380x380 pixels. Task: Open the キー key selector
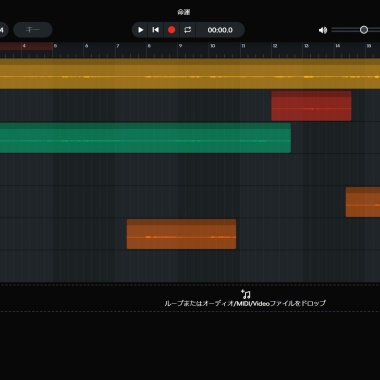33,30
